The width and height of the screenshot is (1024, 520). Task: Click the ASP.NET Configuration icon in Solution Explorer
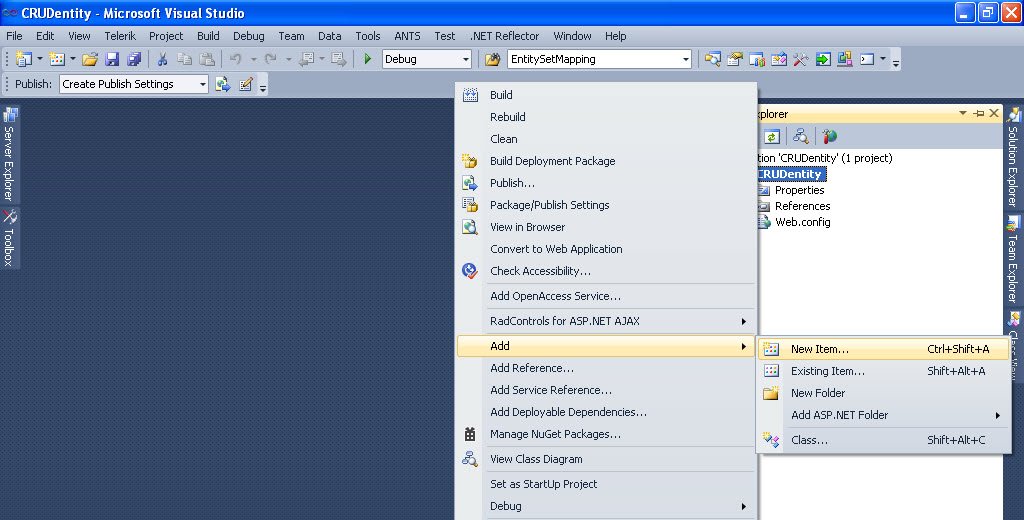[830, 137]
